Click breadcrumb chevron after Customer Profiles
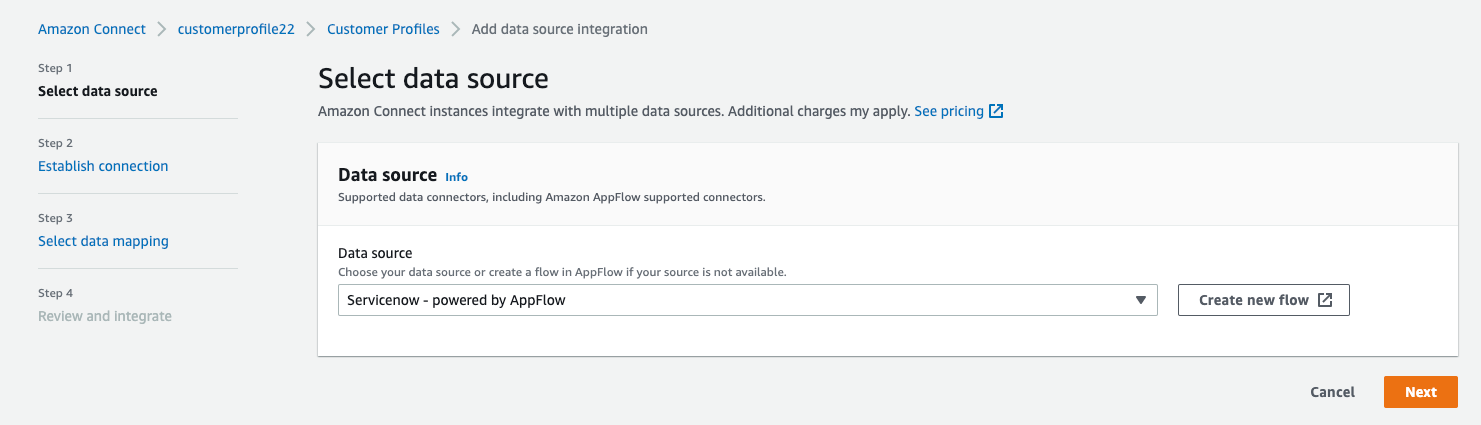 coord(456,29)
